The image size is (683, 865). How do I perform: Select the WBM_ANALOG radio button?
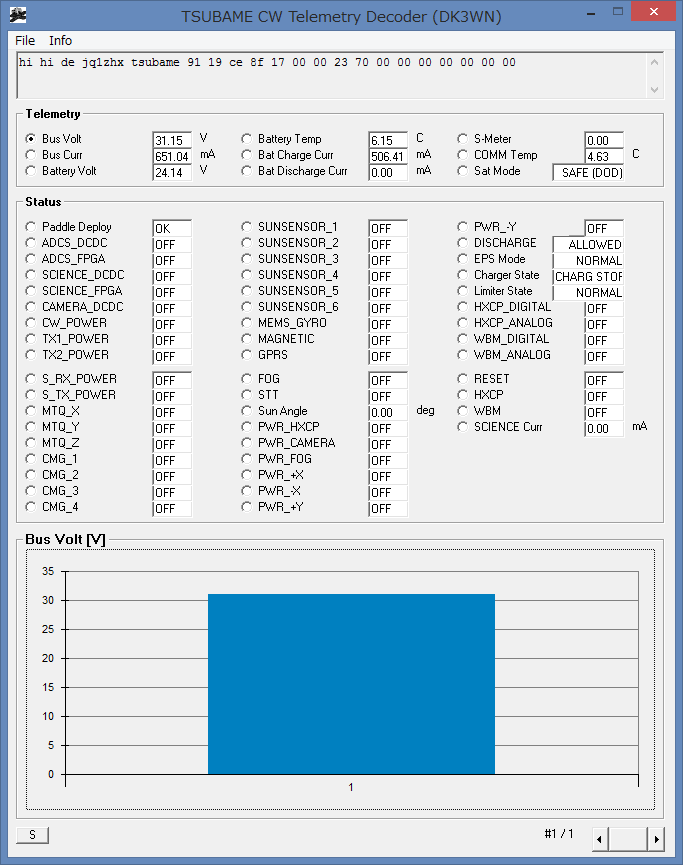462,355
